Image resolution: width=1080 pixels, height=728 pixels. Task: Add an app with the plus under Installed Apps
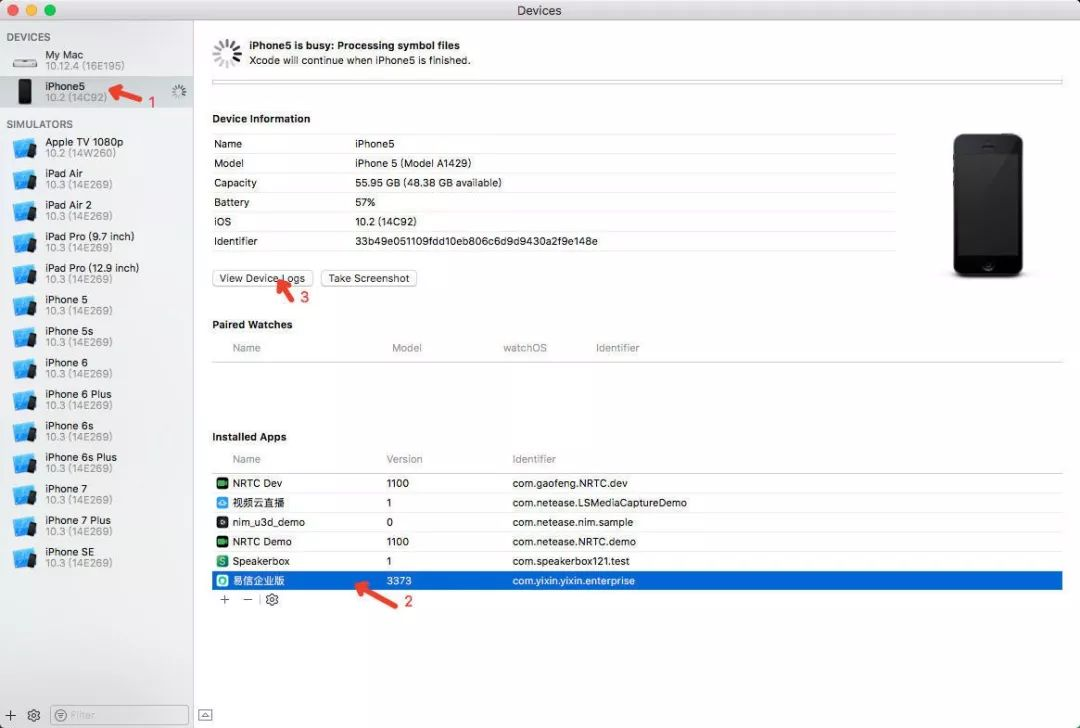[225, 600]
